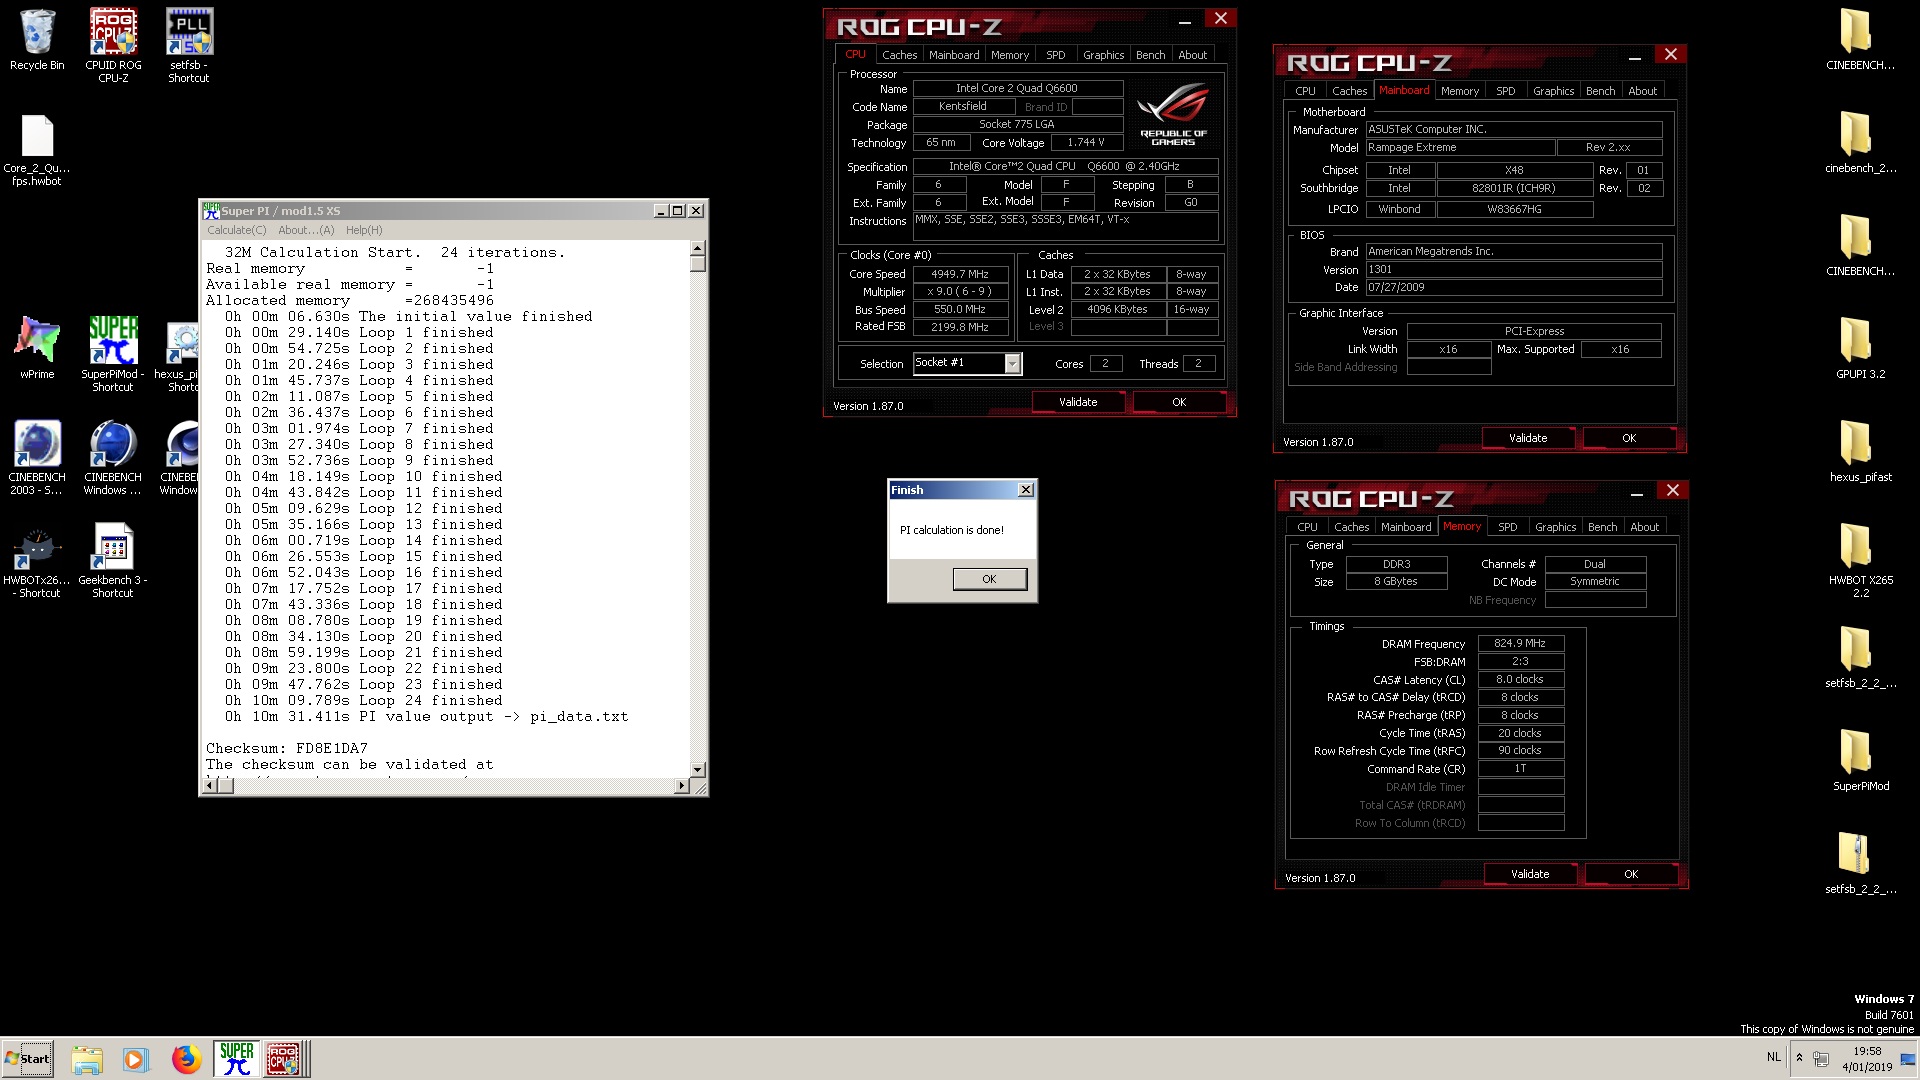Select Graphics tab in Memory window
Viewport: 1920px width, 1080px height.
pyautogui.click(x=1556, y=527)
